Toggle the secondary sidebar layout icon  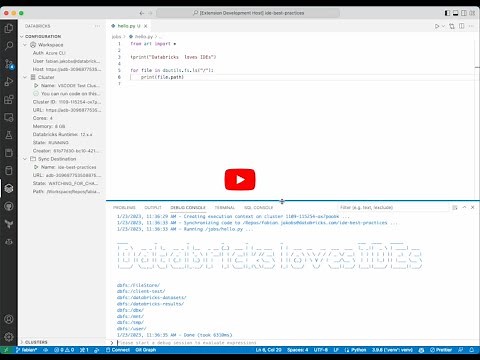(464, 13)
